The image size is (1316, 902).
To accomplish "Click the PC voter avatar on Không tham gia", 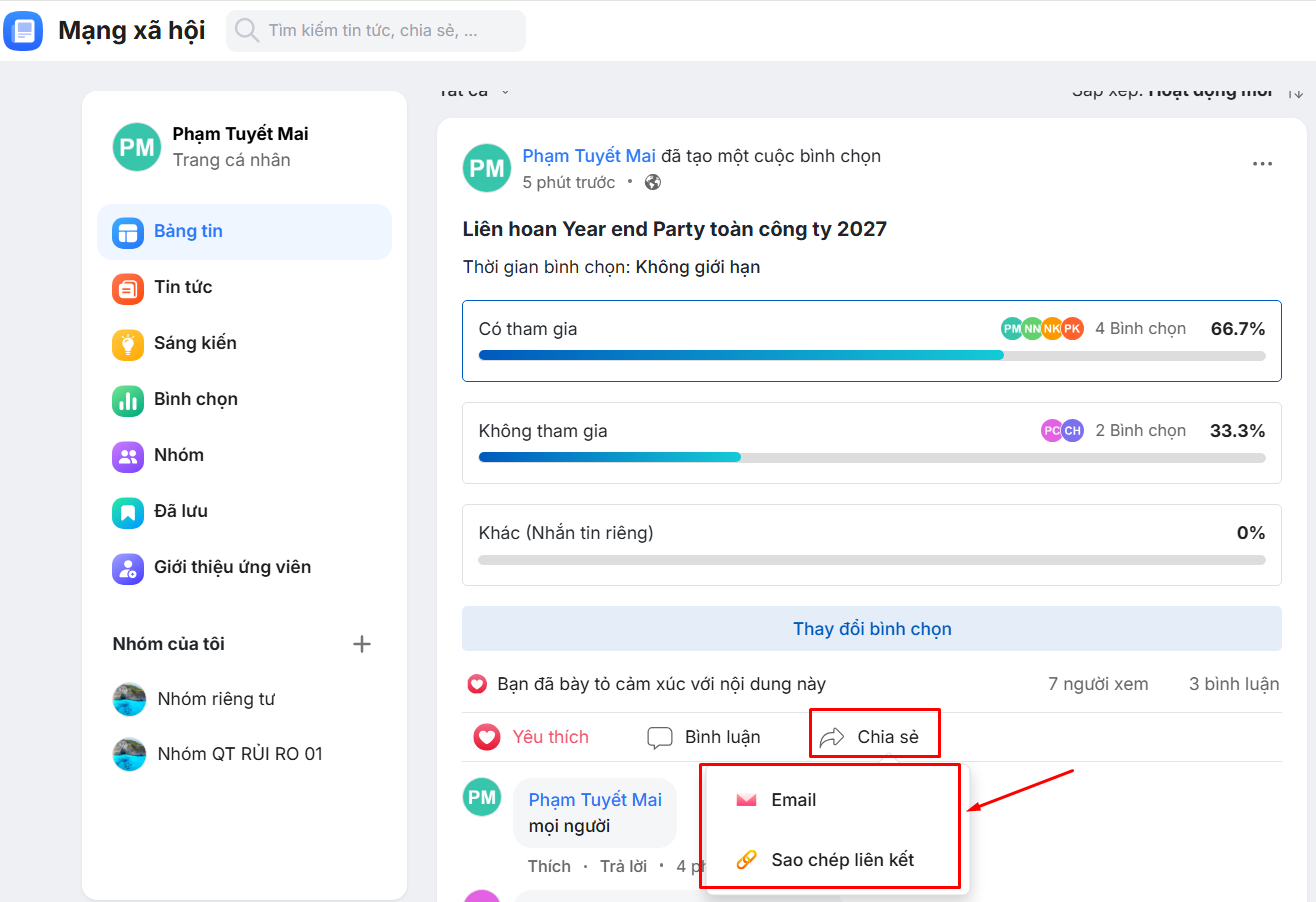I will point(1051,430).
